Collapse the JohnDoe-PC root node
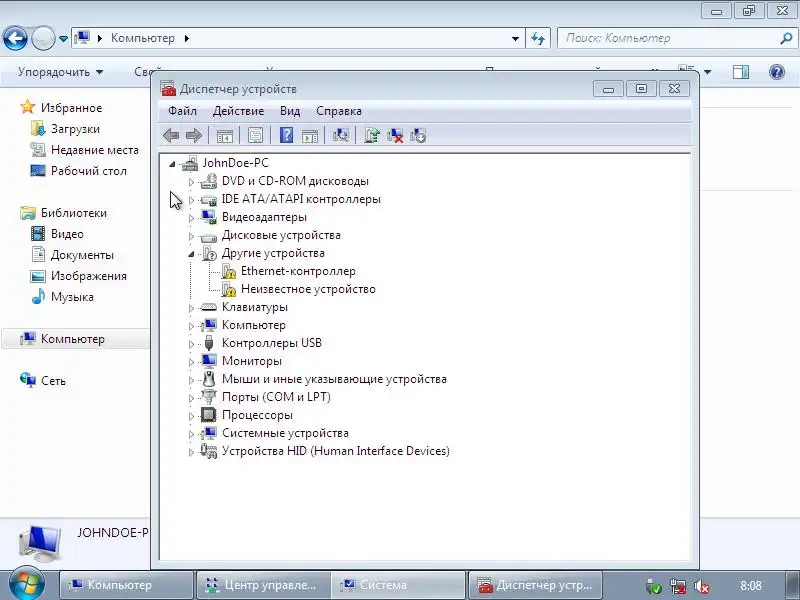The height and width of the screenshot is (600, 800). 172,164
